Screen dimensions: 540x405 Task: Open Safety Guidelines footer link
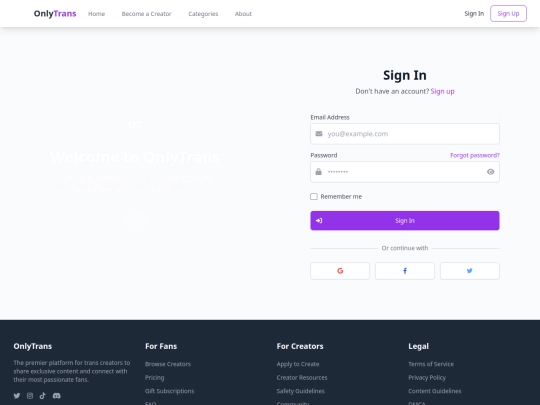click(300, 391)
